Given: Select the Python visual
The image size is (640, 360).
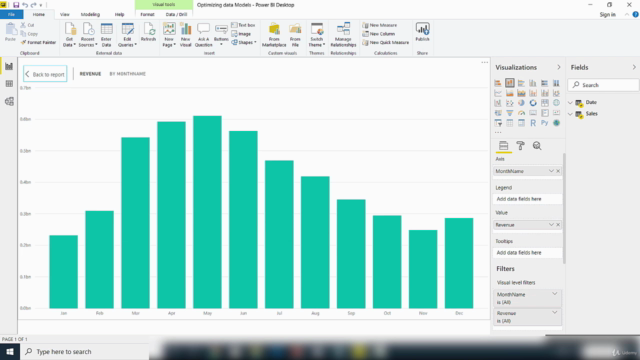Looking at the screenshot, I should (544, 123).
